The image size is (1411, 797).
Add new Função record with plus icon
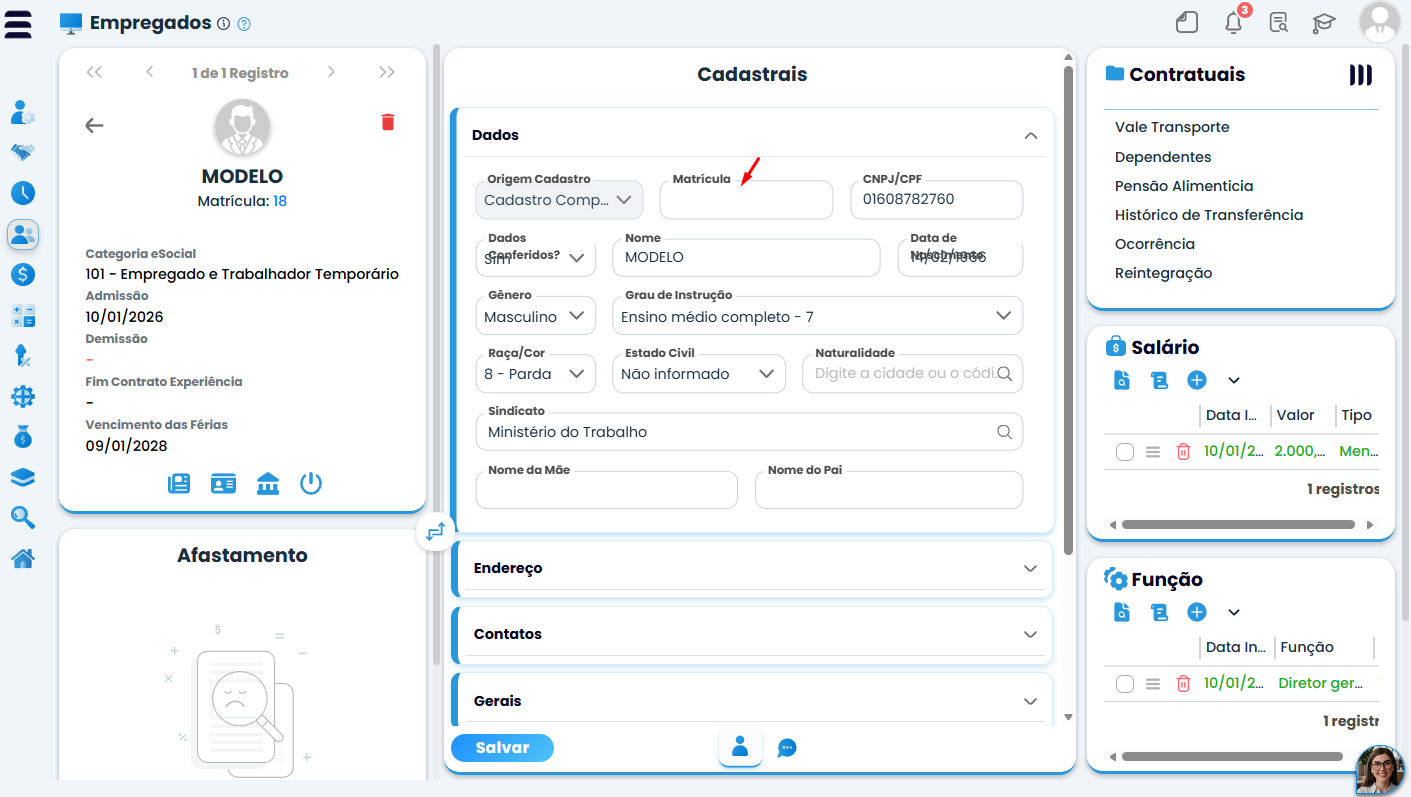(1197, 612)
